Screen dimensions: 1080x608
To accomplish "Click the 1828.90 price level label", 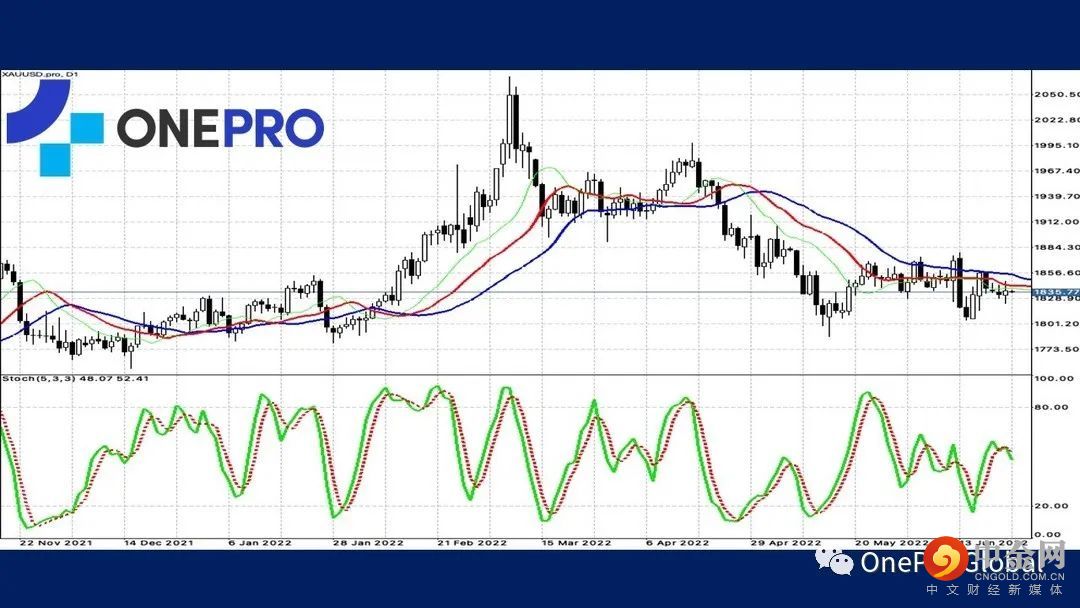I will tap(1057, 299).
